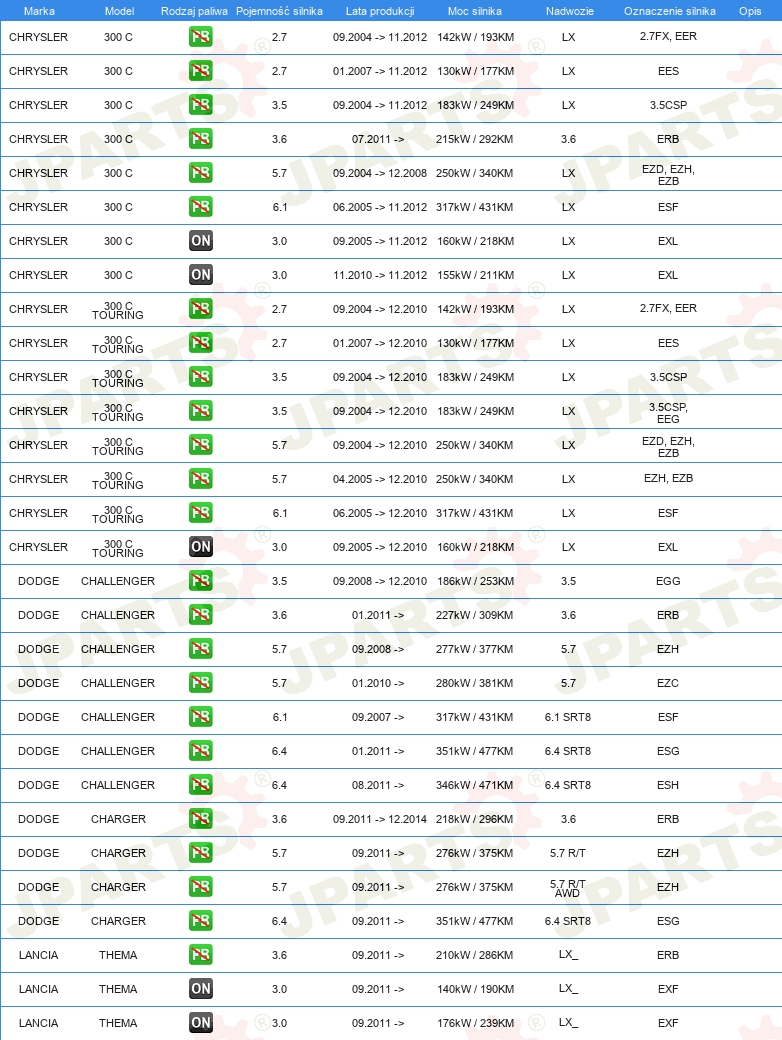782x1040 pixels.
Task: Click the EZC engine code cell
Action: point(668,683)
